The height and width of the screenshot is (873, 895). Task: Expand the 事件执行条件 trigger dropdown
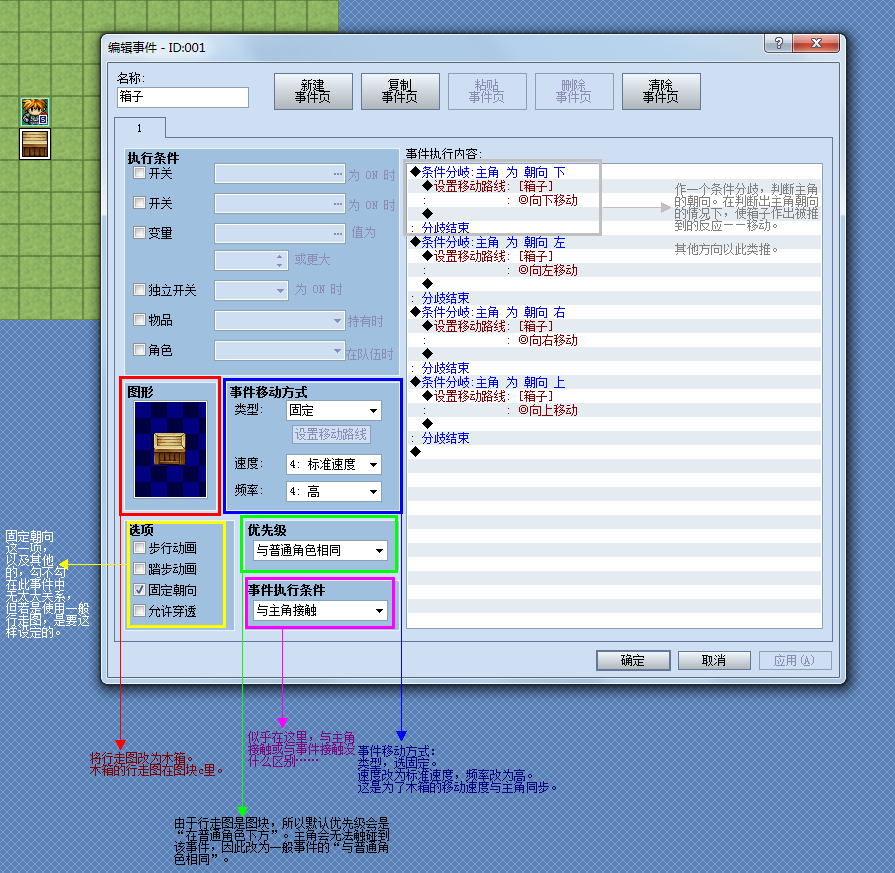coord(320,610)
